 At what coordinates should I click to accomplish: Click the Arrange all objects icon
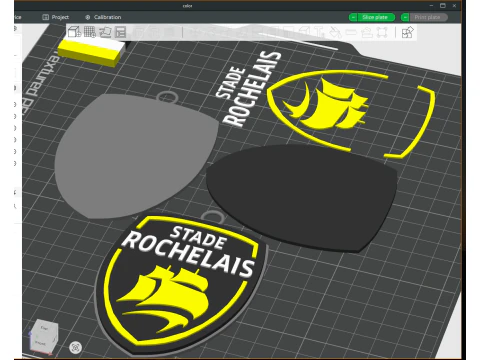[x=120, y=32]
